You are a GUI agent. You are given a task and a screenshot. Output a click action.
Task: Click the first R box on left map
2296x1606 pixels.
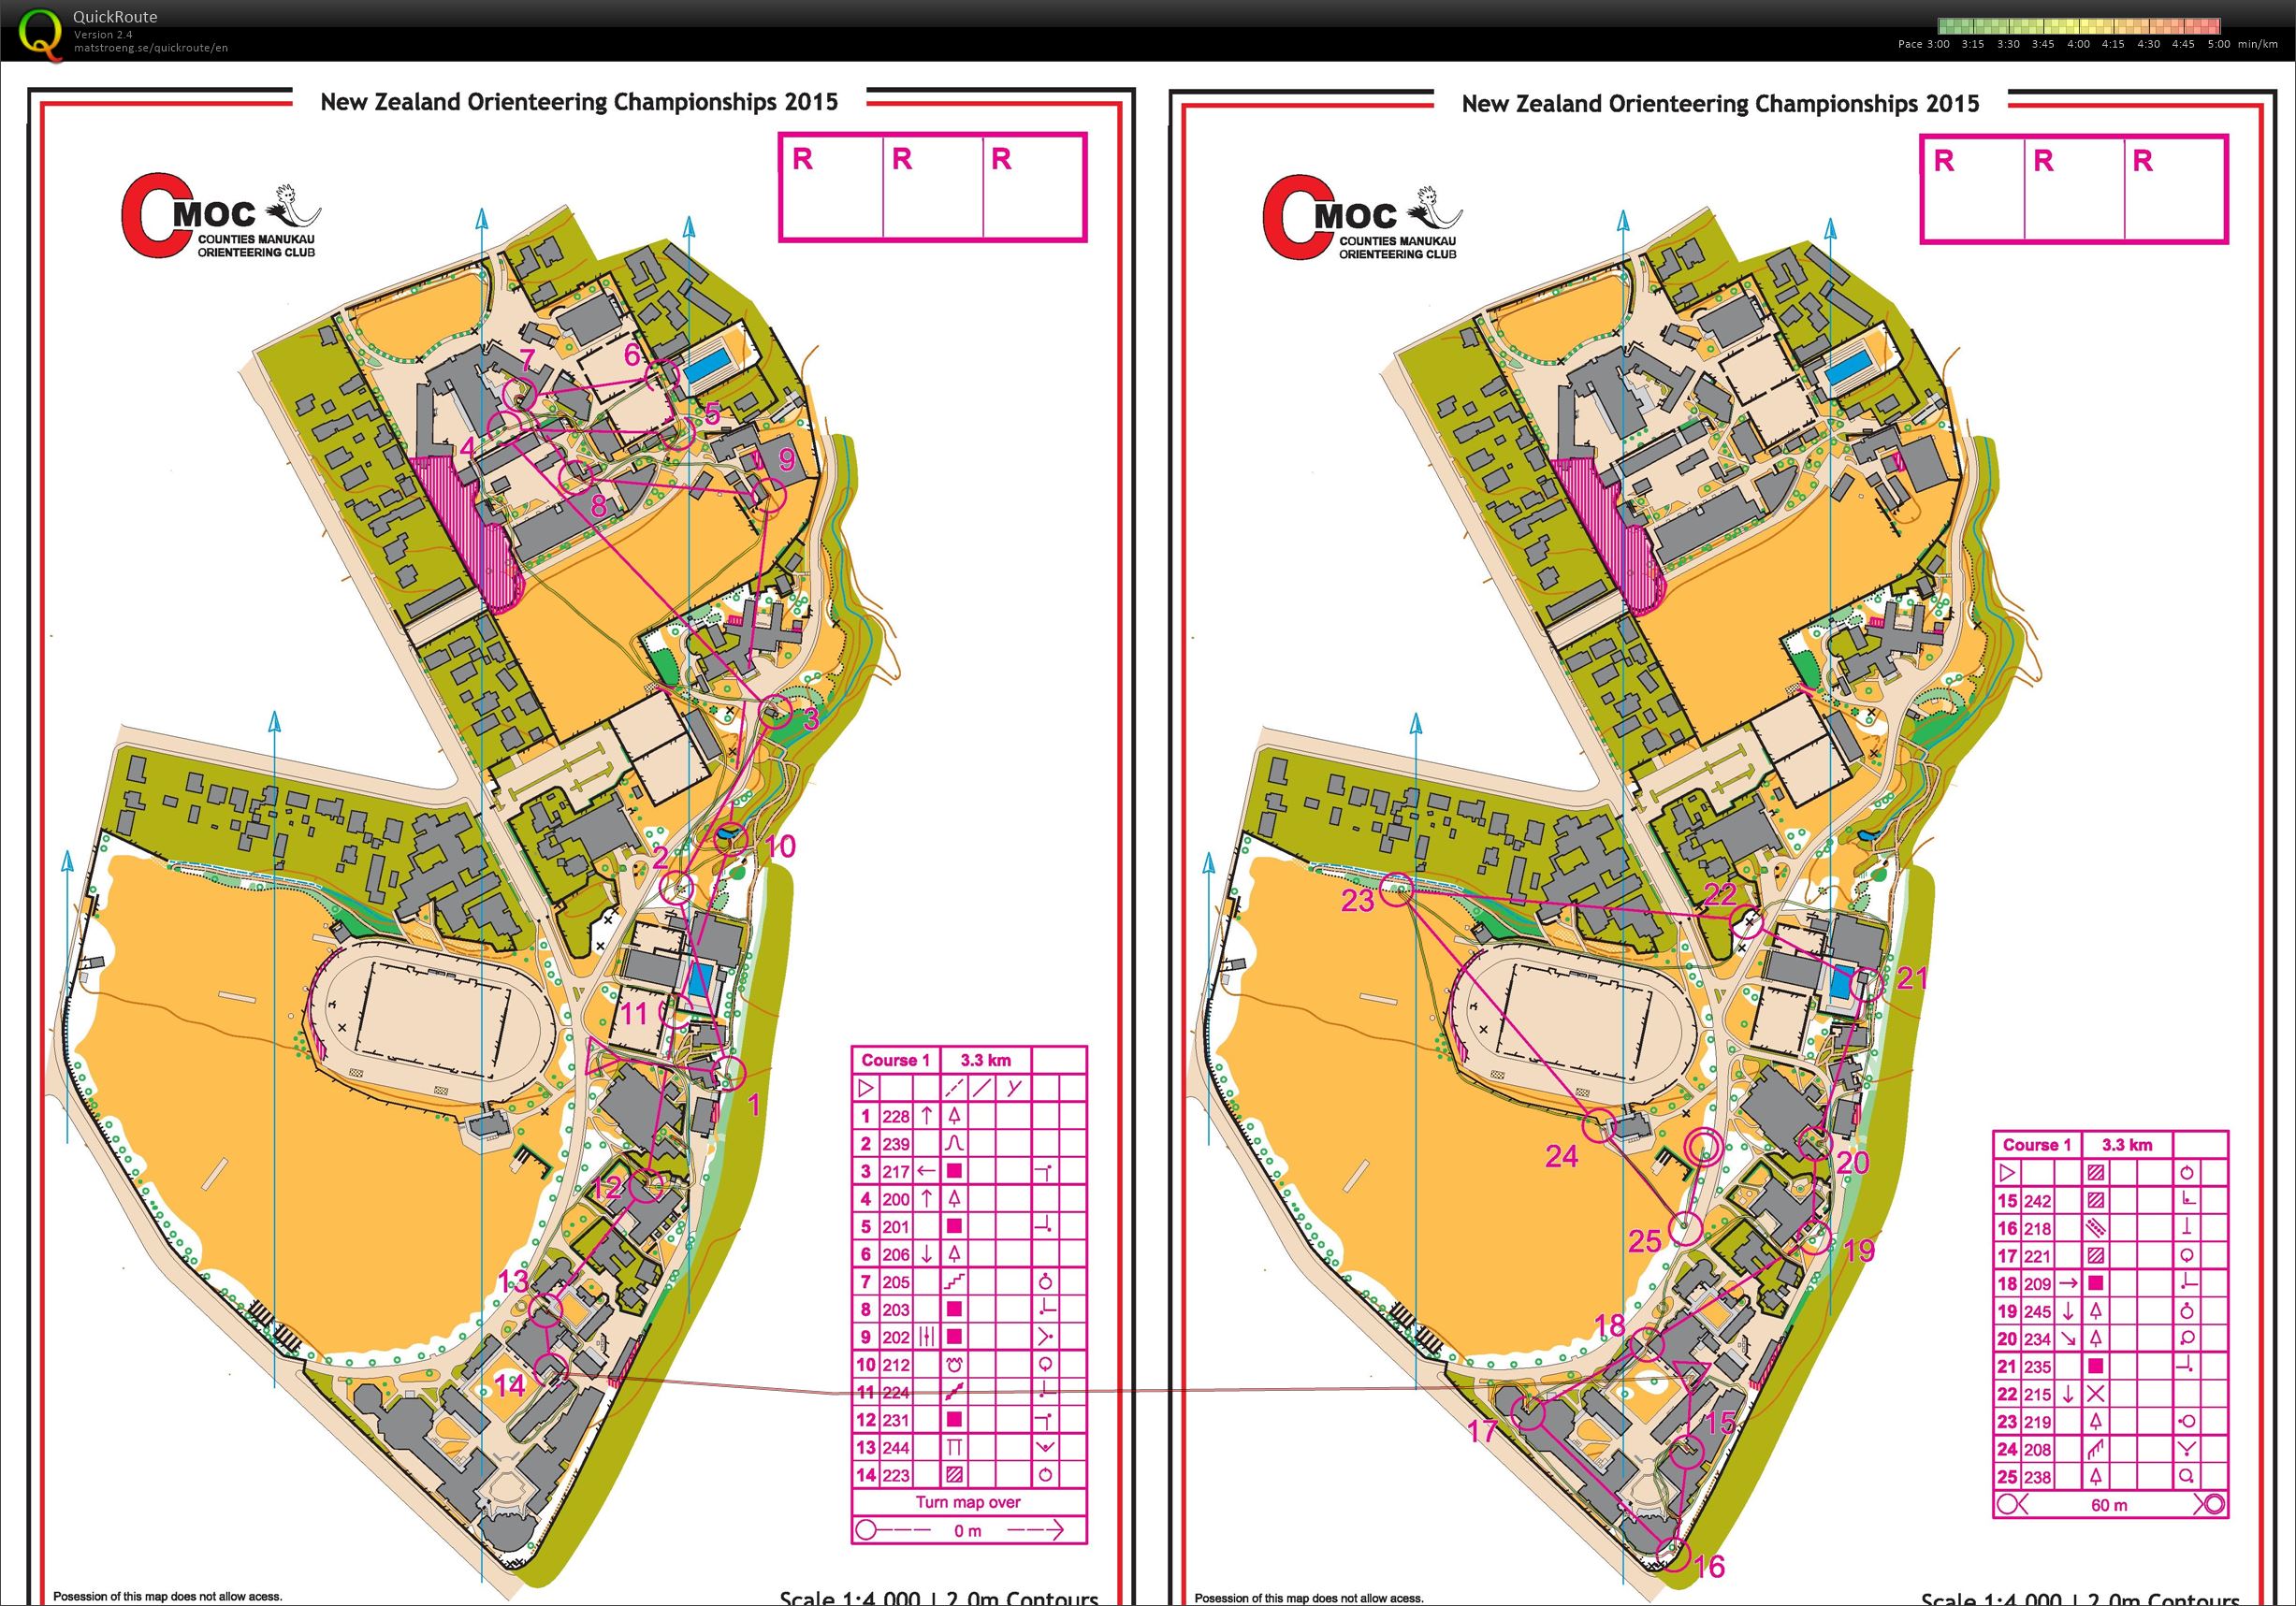(832, 187)
